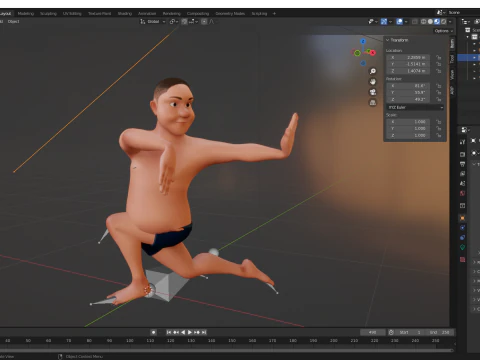The width and height of the screenshot is (480, 360).
Task: Open the Global transform orientation dropdown
Action: click(153, 22)
